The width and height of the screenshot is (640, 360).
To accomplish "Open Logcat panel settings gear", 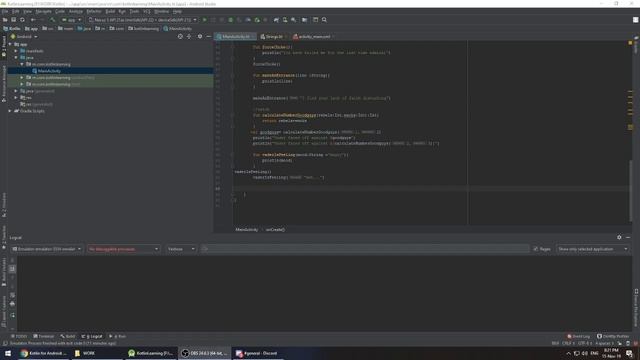I will (x=619, y=237).
